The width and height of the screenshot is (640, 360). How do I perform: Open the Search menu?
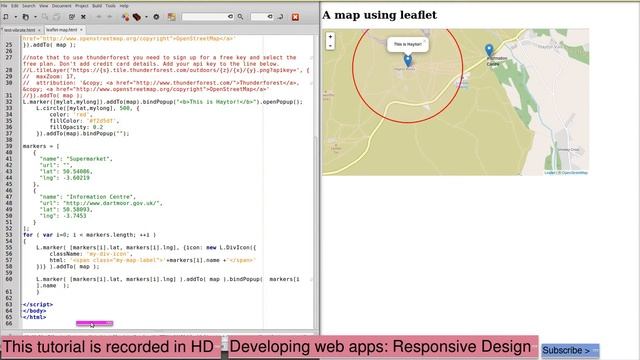pos(29,6)
